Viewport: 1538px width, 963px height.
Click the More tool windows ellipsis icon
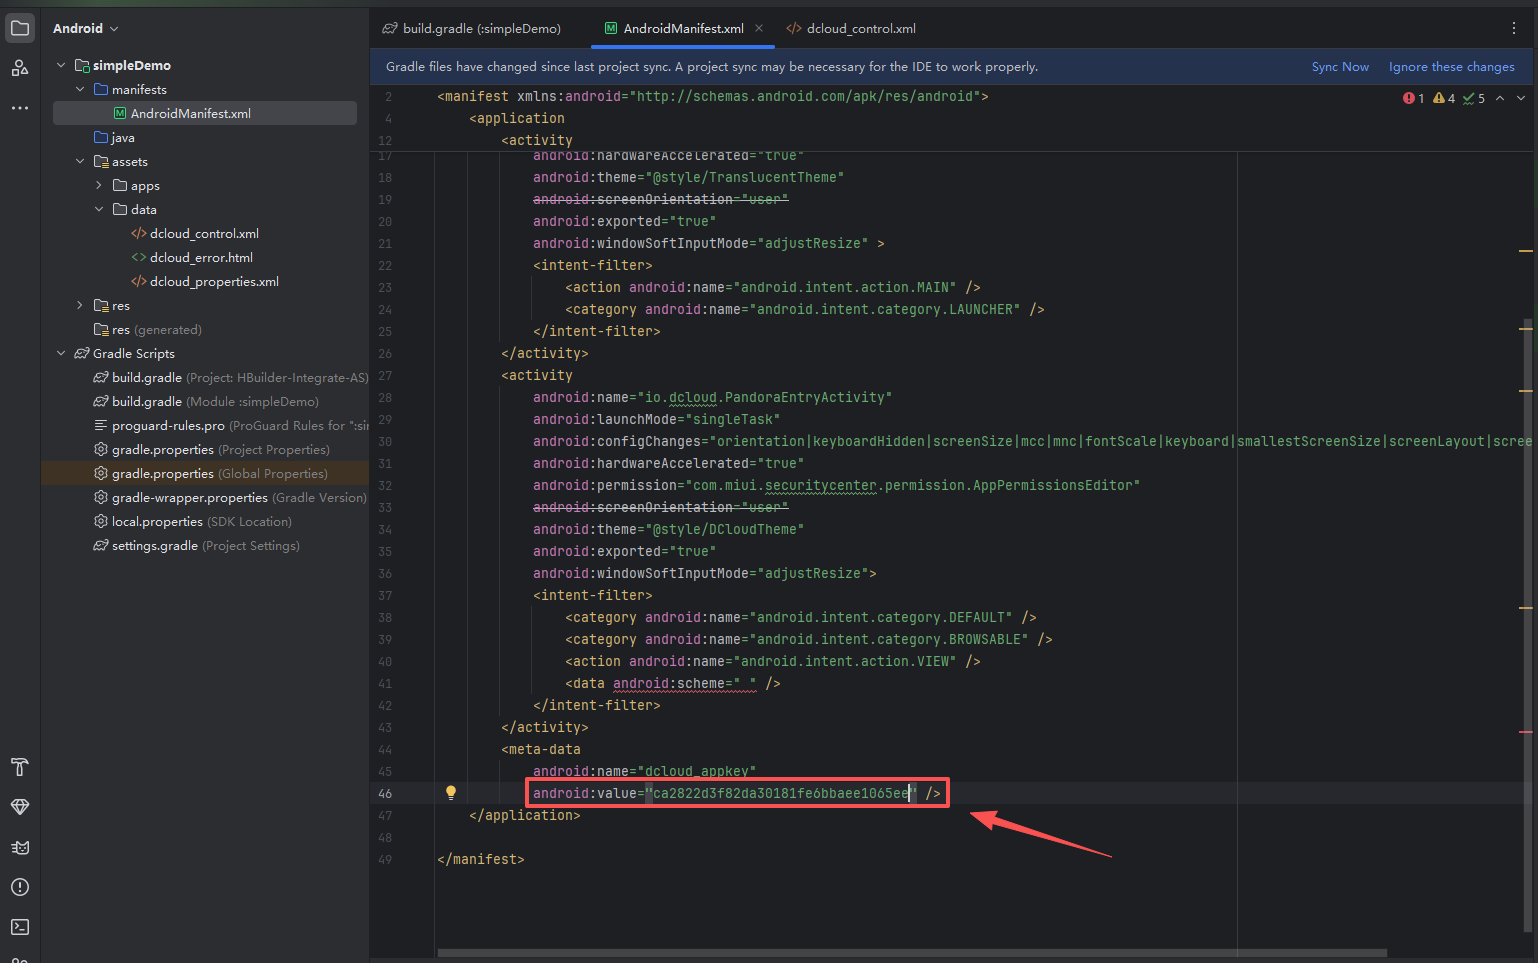point(20,108)
